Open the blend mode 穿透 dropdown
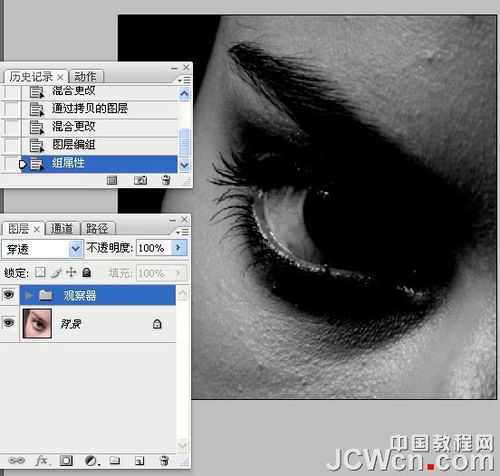The image size is (500, 476). [x=76, y=248]
